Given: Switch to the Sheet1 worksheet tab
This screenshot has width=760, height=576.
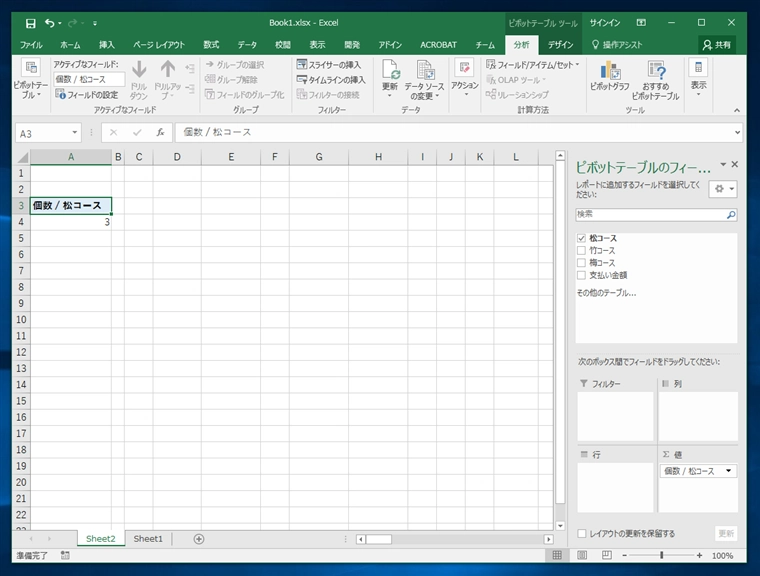Looking at the screenshot, I should point(148,539).
